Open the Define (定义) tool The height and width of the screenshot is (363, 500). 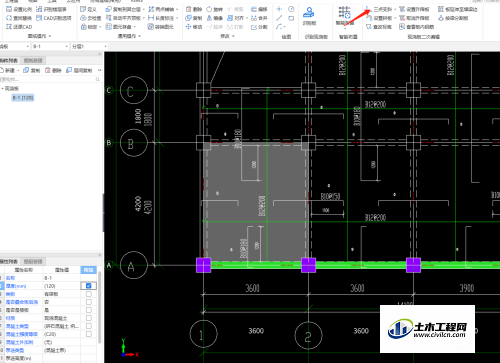88,9
